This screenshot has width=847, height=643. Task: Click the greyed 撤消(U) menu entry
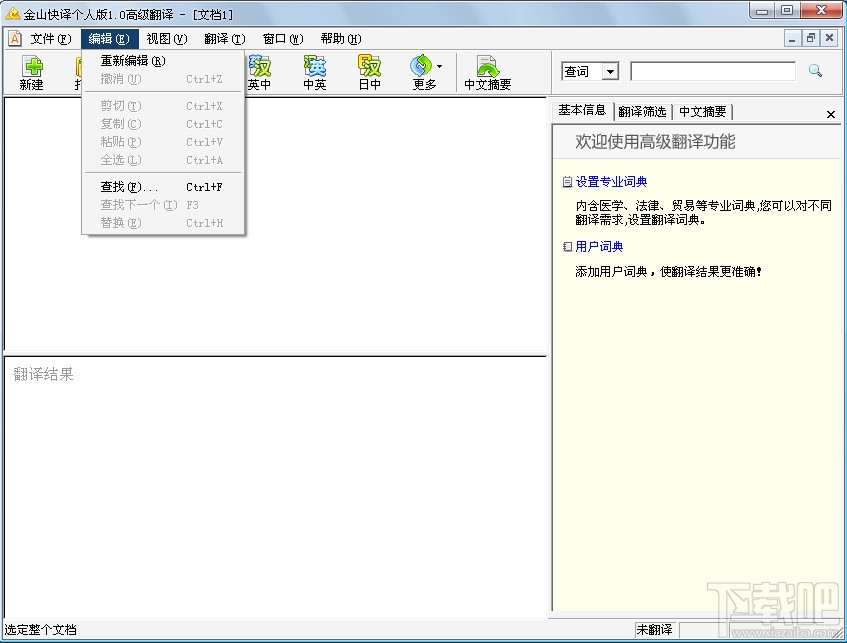[163, 79]
